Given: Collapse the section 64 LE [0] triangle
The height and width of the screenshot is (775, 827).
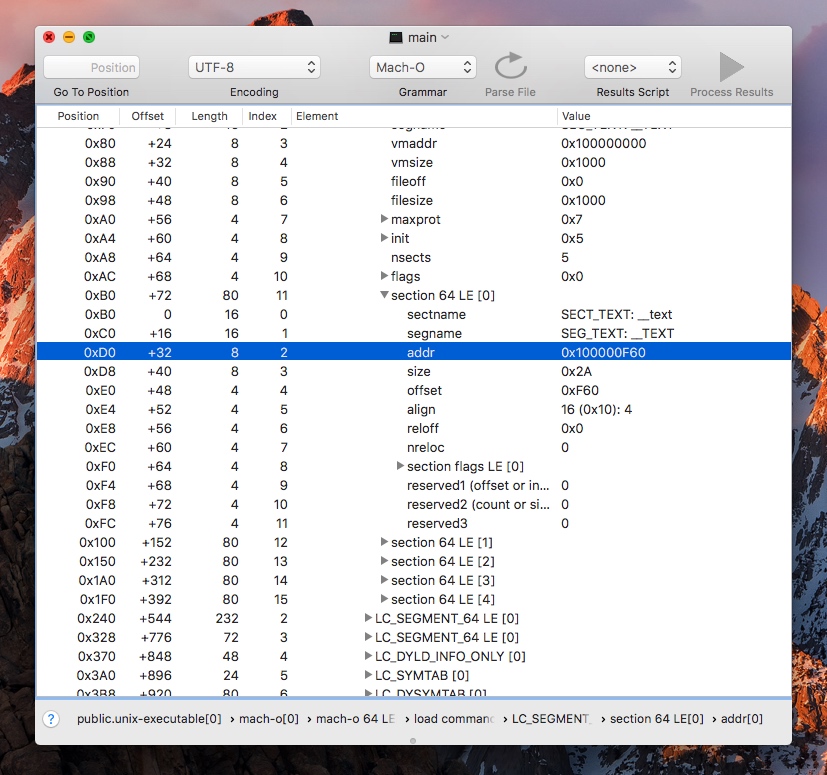Looking at the screenshot, I should tap(384, 295).
